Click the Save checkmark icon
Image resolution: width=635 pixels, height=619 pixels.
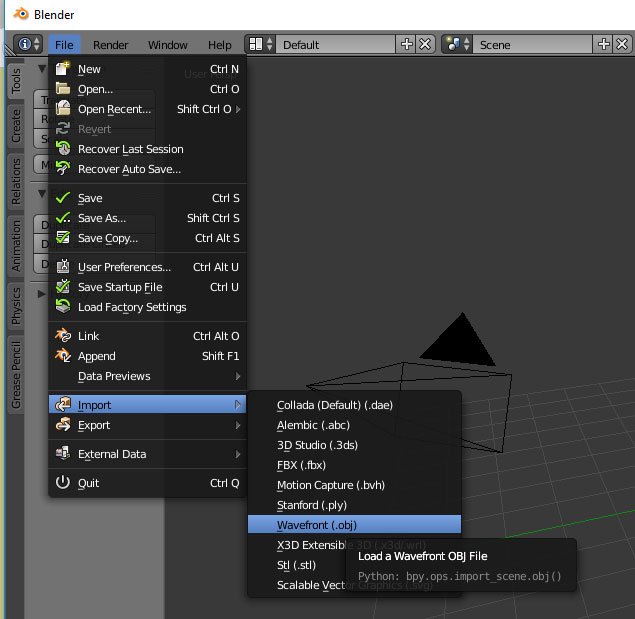[x=63, y=198]
